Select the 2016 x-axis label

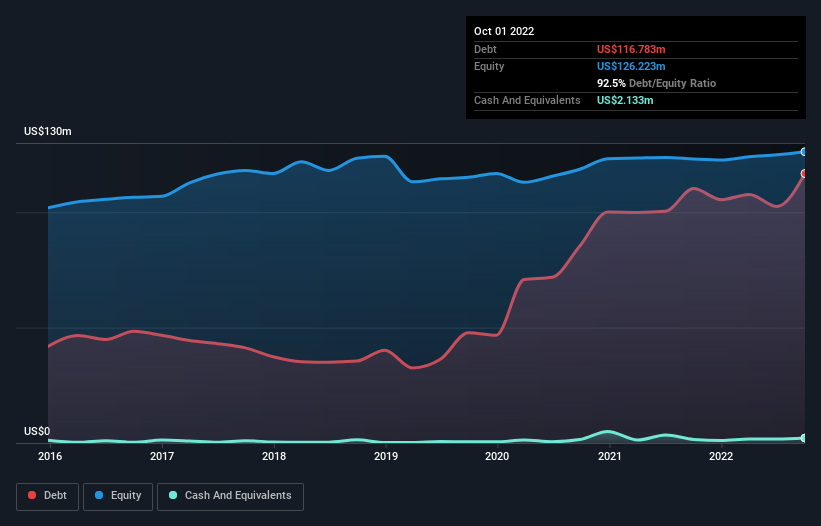pos(50,456)
